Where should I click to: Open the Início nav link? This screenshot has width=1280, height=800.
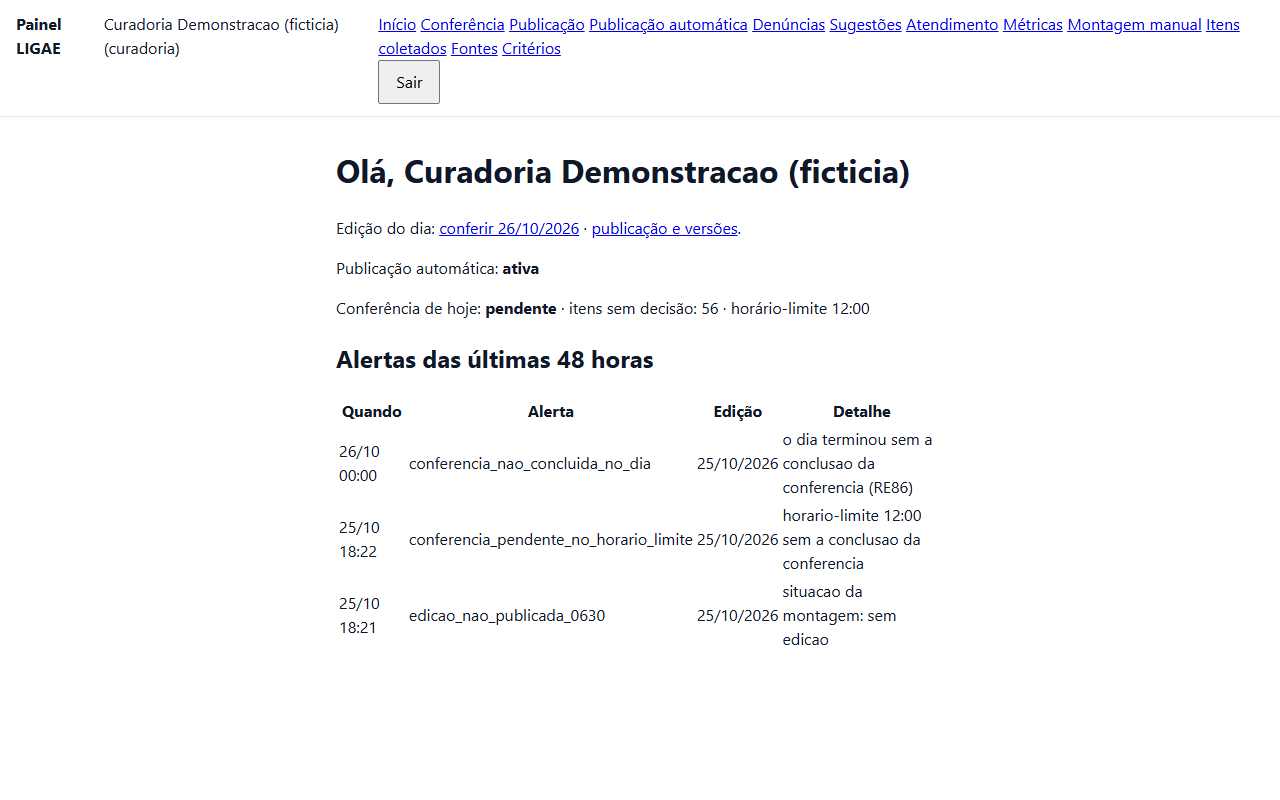coord(397,24)
